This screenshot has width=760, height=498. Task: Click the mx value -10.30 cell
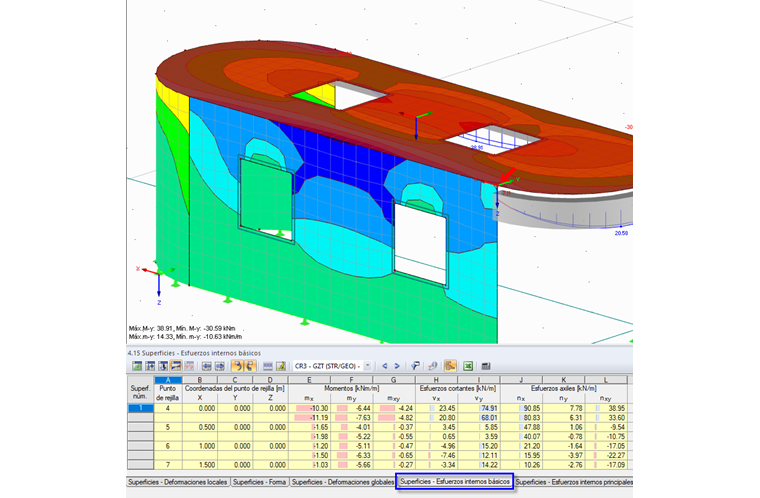(309, 408)
